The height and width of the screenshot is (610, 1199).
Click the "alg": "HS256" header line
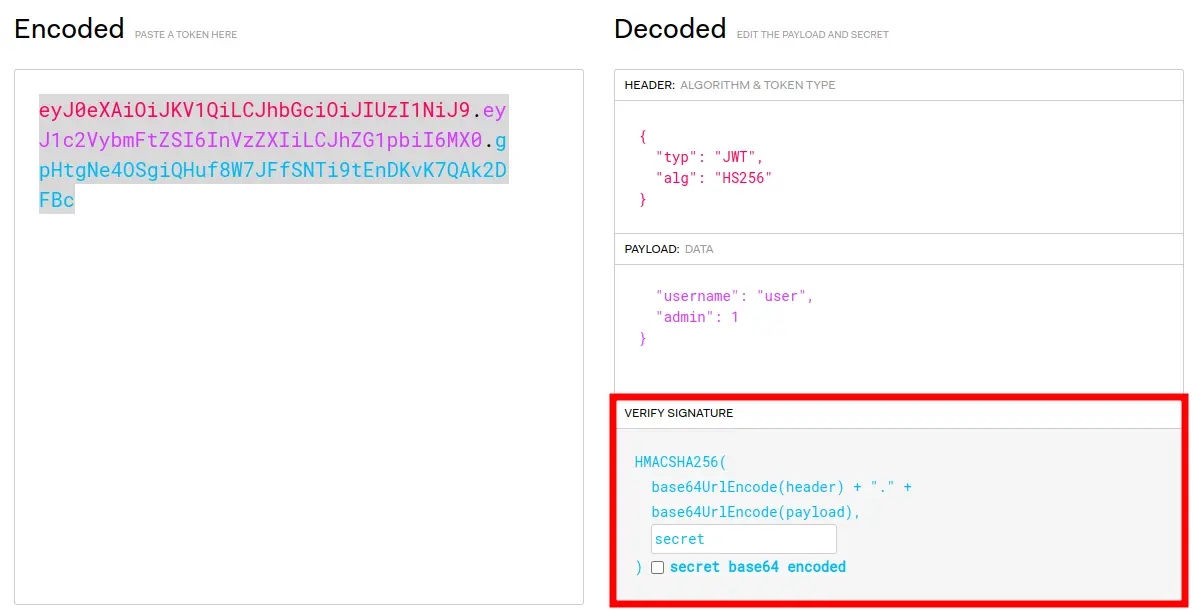tap(713, 177)
